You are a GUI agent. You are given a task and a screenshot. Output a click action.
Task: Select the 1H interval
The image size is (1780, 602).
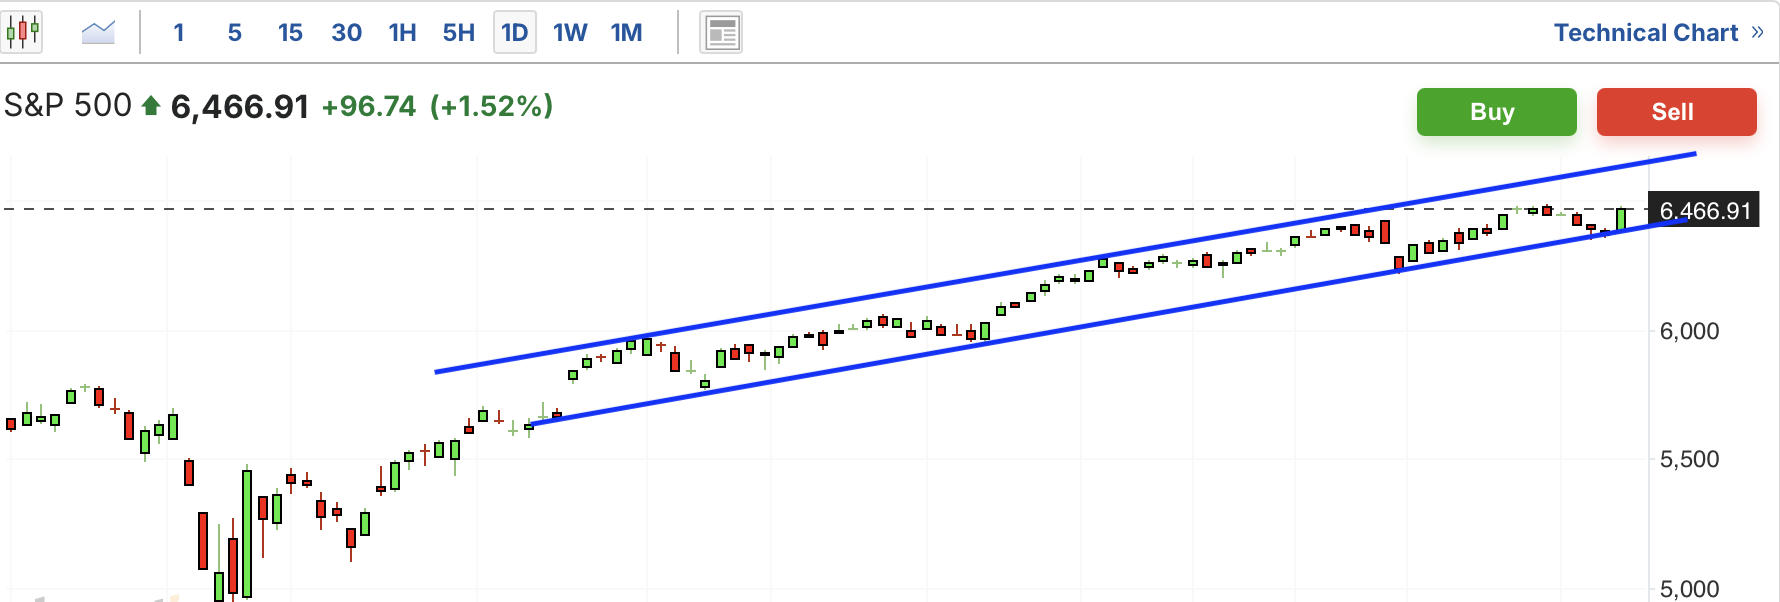(x=403, y=33)
